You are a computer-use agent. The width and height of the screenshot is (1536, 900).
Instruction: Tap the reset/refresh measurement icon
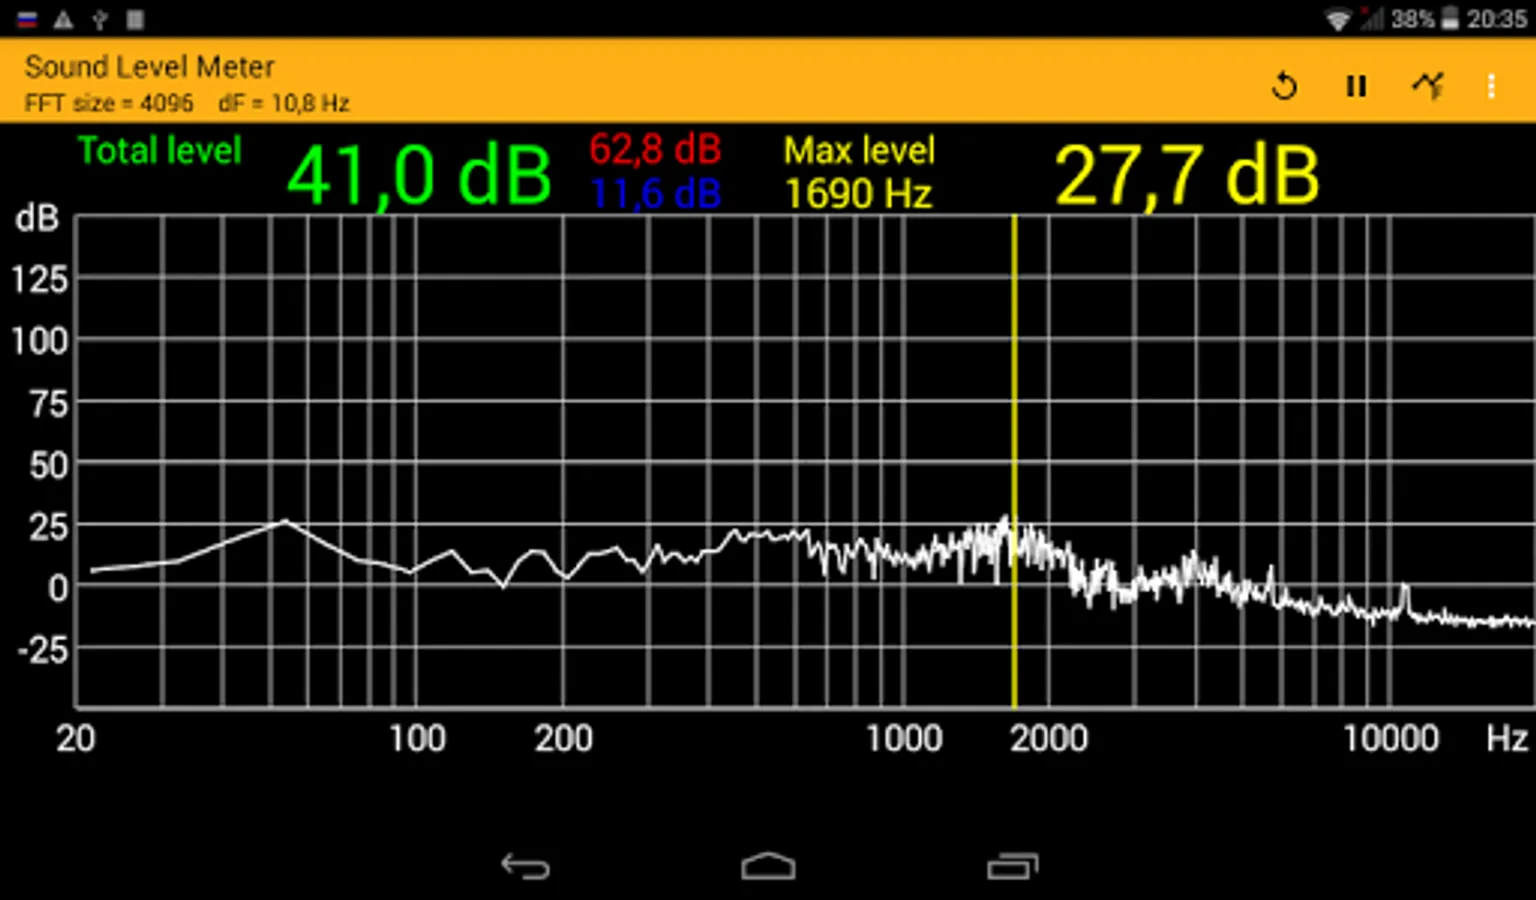(x=1285, y=87)
